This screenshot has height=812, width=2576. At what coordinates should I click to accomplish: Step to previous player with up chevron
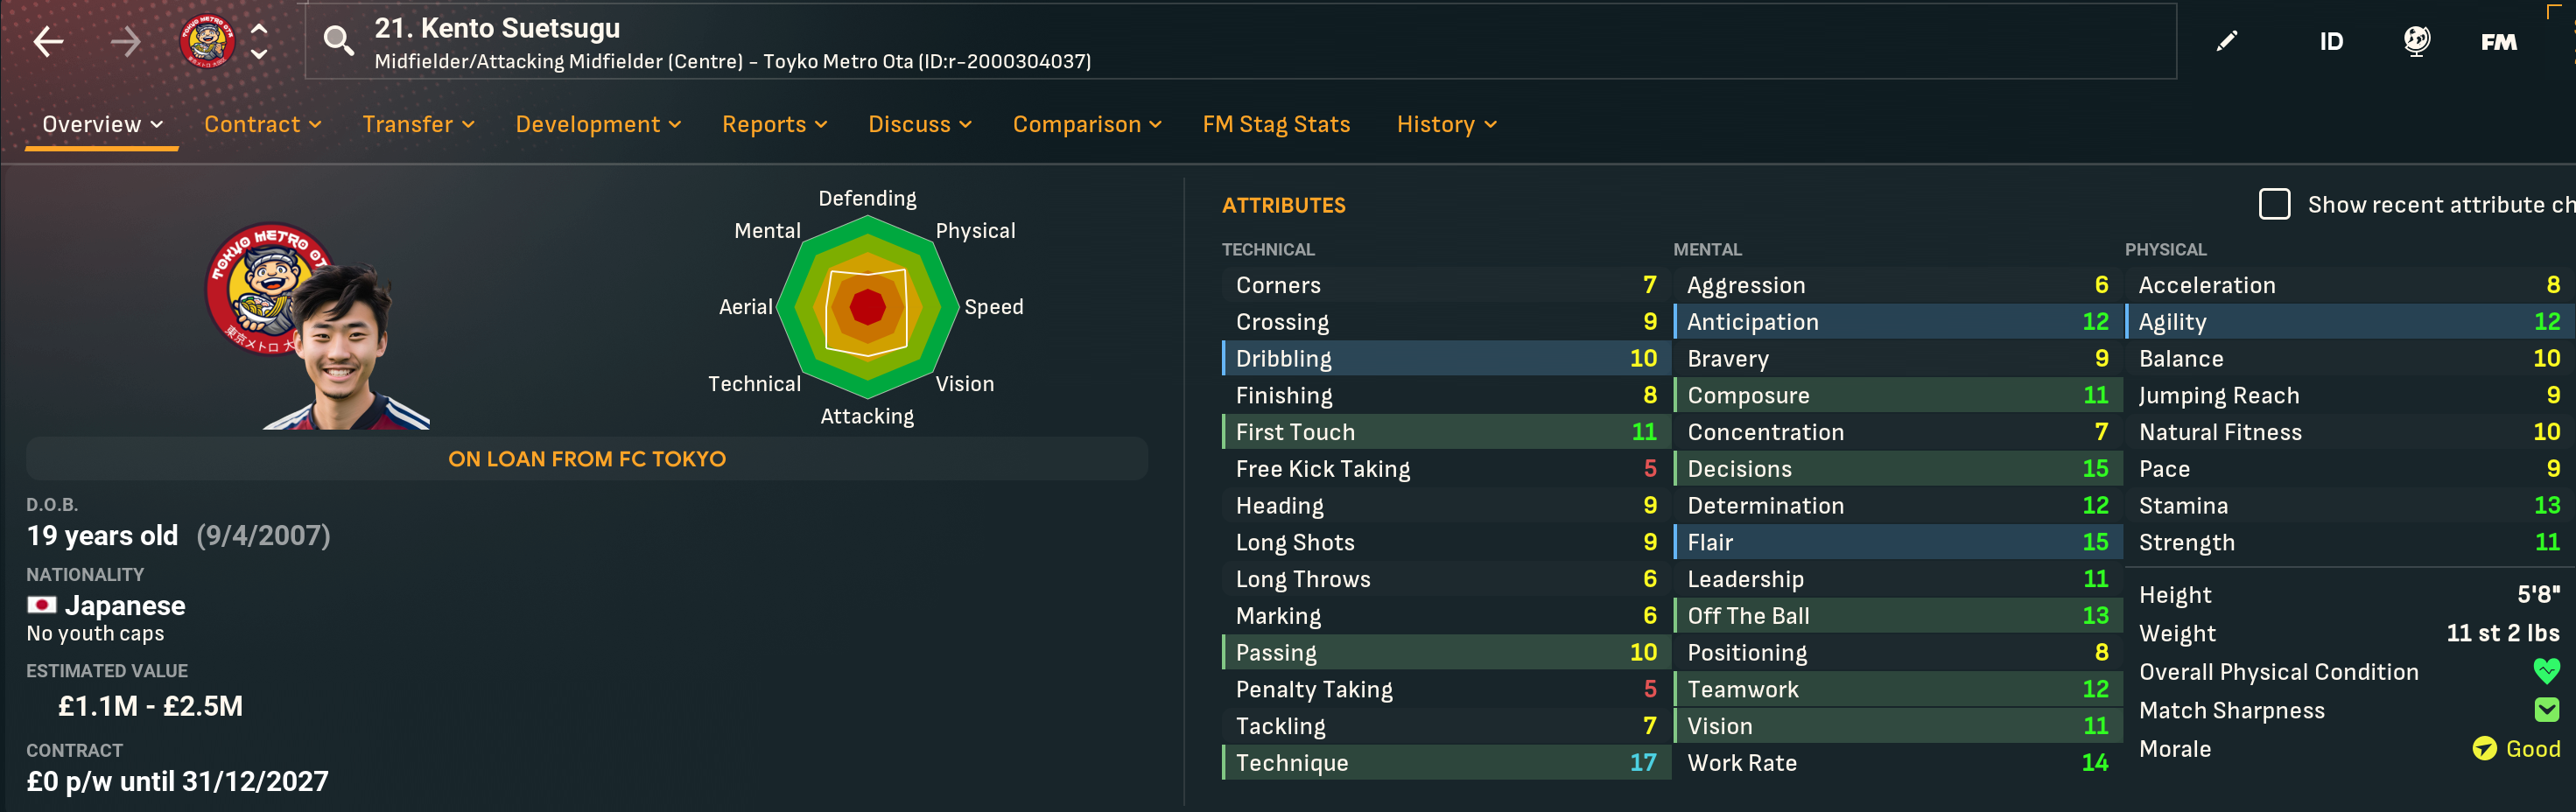tap(259, 29)
